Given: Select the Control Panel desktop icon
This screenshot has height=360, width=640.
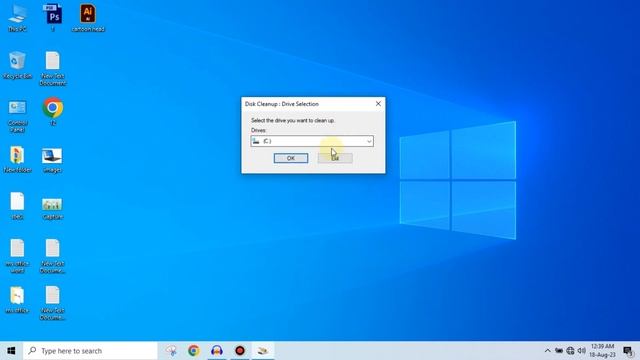Looking at the screenshot, I should (x=18, y=116).
